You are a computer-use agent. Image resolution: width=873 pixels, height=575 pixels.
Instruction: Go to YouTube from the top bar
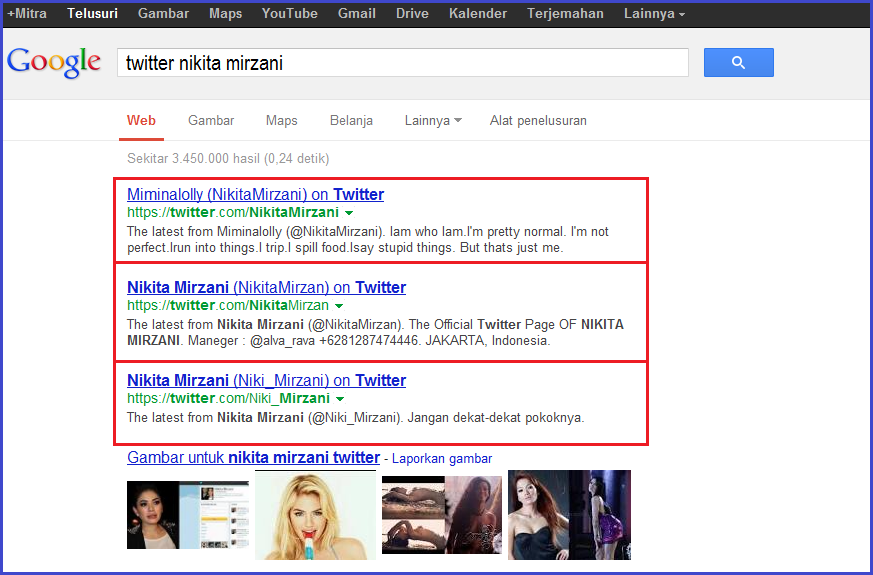[x=290, y=13]
